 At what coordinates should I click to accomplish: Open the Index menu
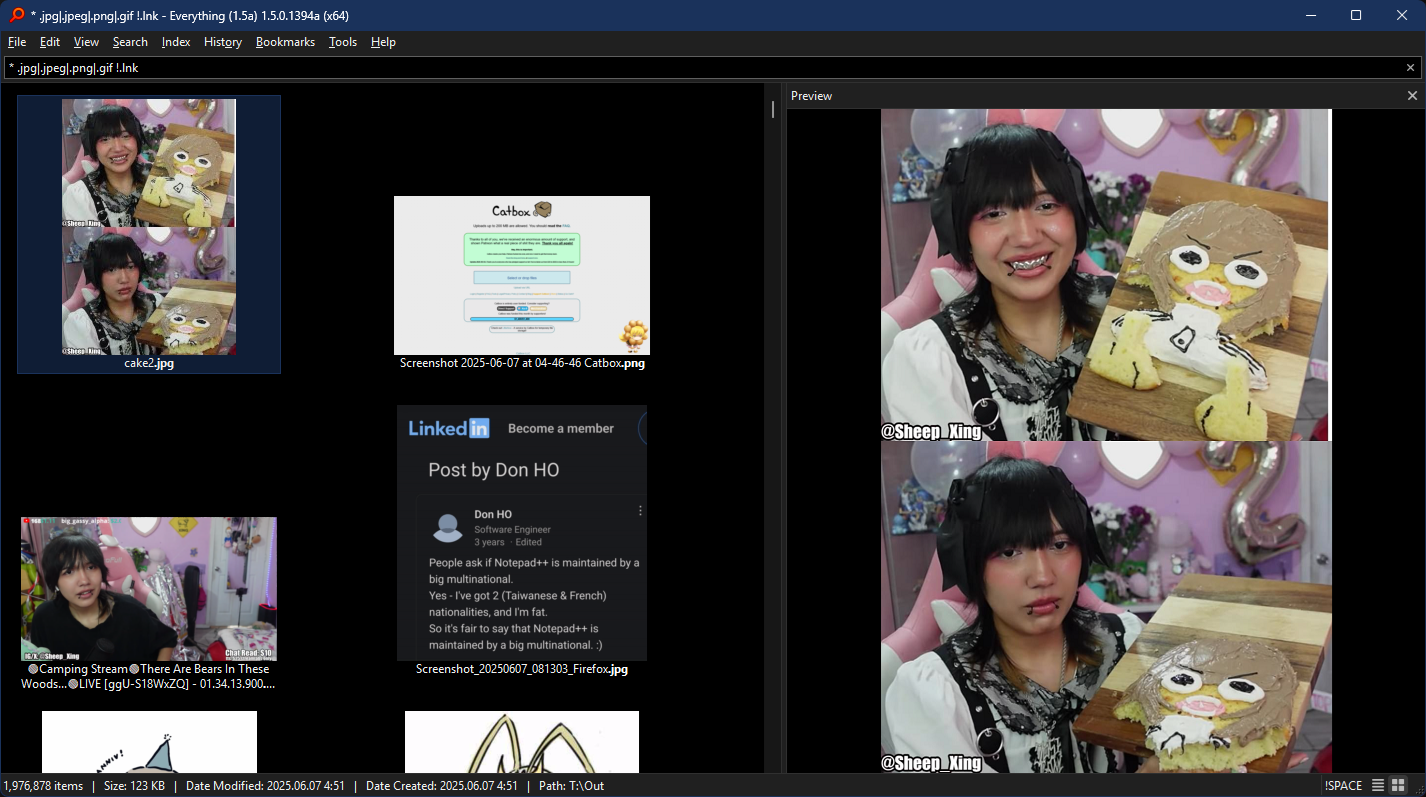tap(176, 42)
